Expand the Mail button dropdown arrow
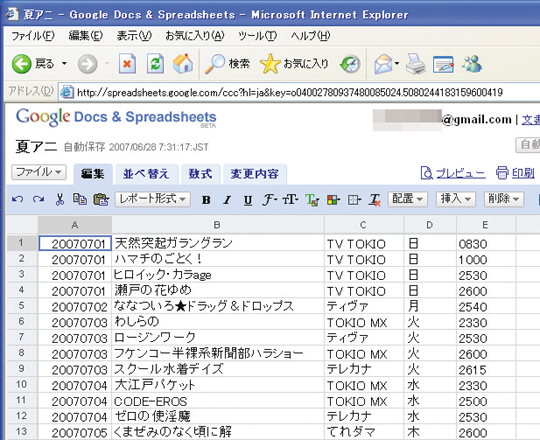 tap(397, 64)
